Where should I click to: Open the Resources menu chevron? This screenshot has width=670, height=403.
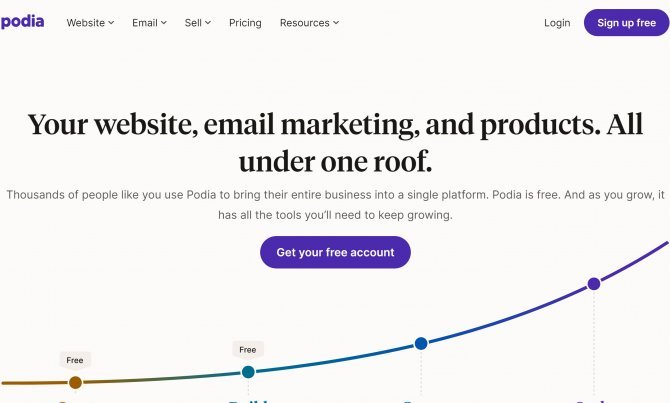(336, 23)
